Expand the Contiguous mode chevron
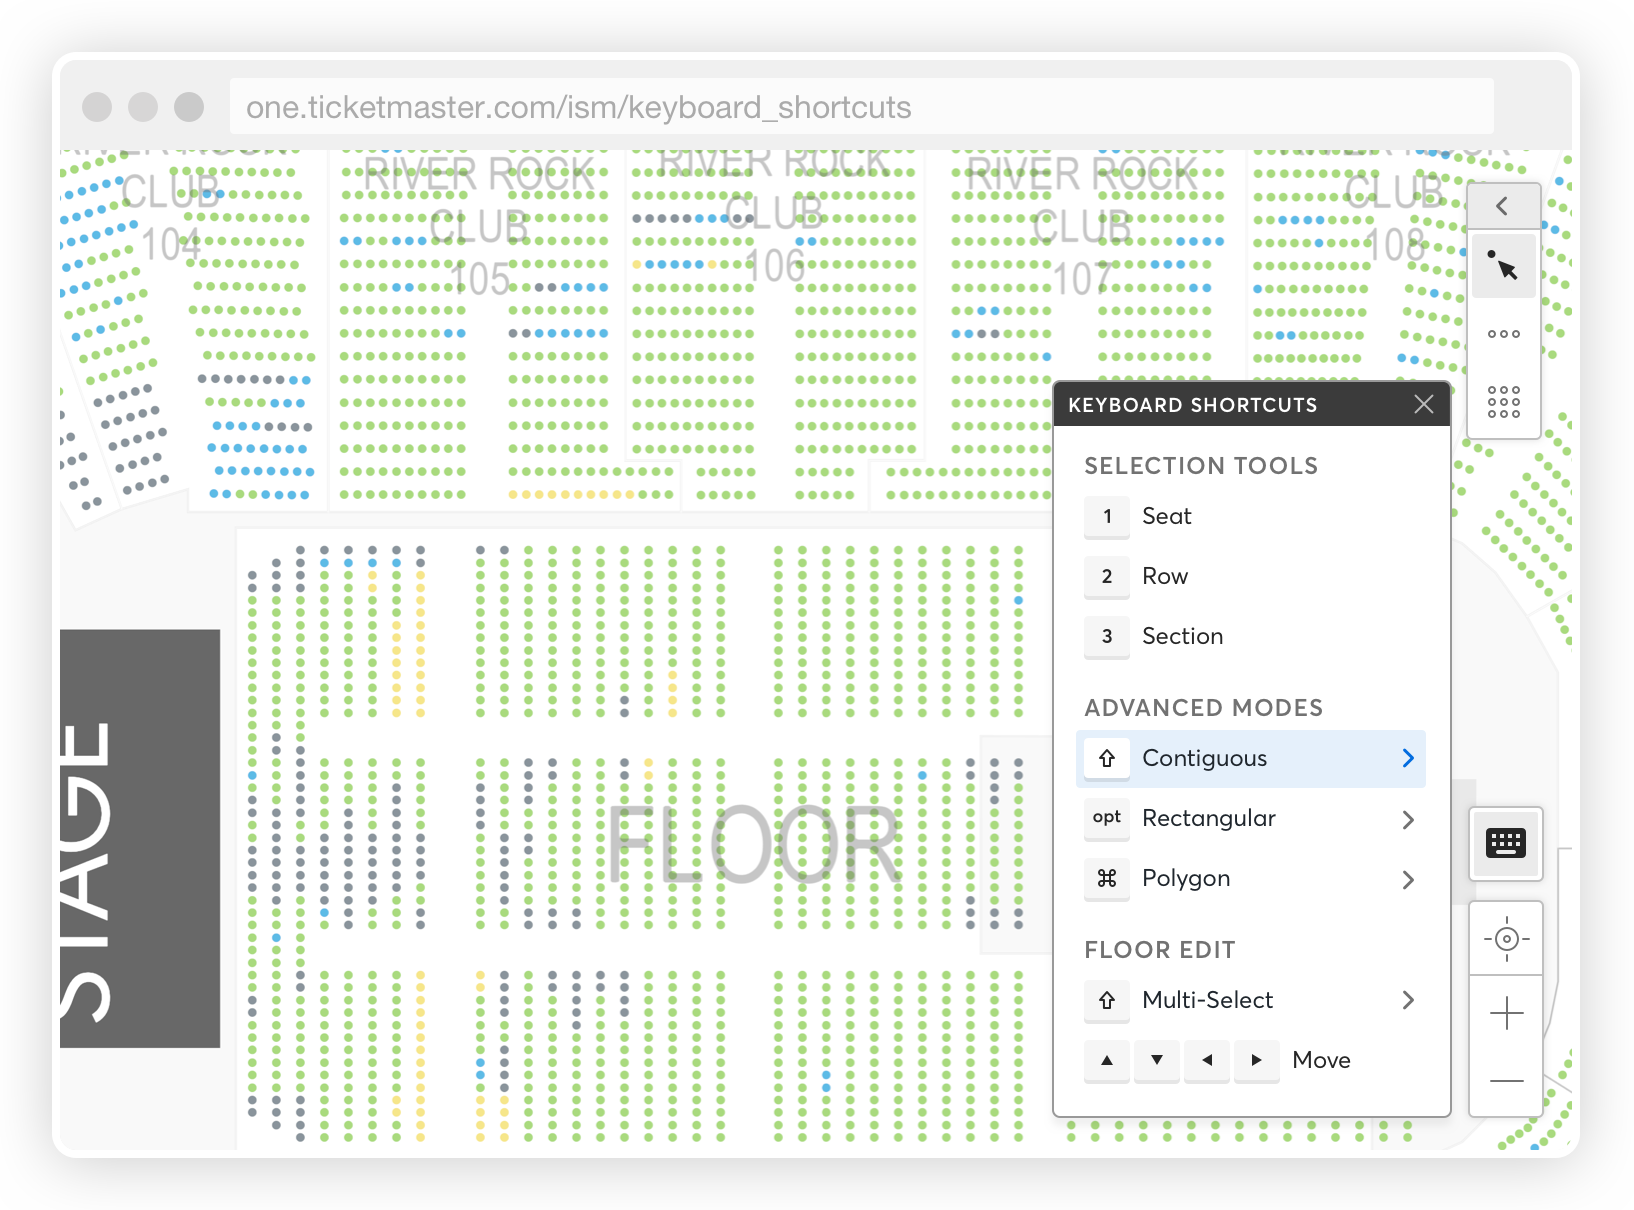The width and height of the screenshot is (1634, 1210). coord(1408,759)
